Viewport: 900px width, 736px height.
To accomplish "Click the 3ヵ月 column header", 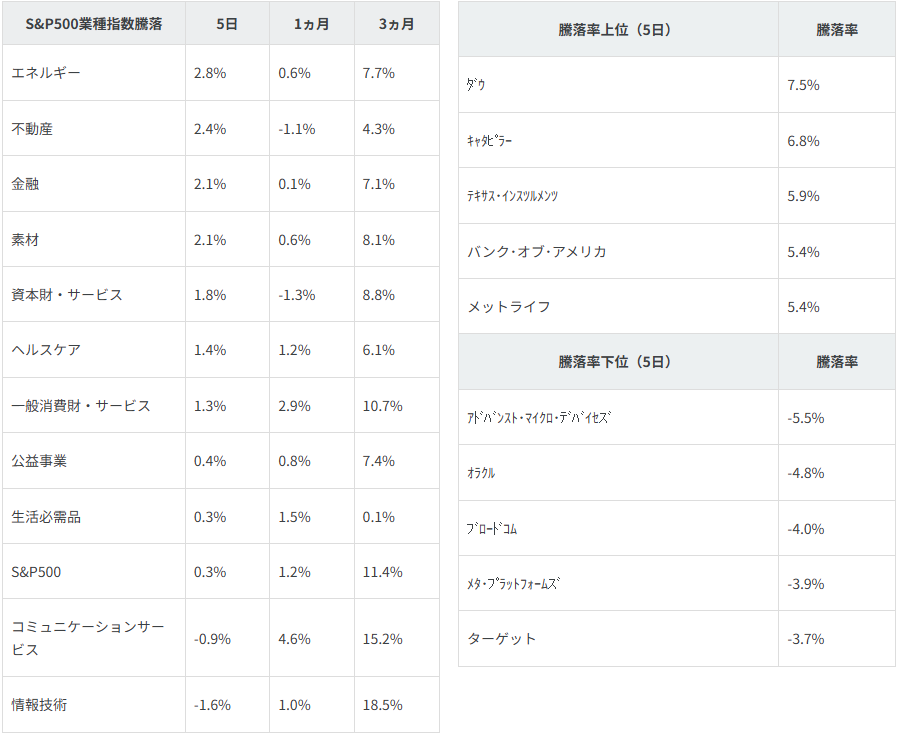I will pyautogui.click(x=396, y=24).
